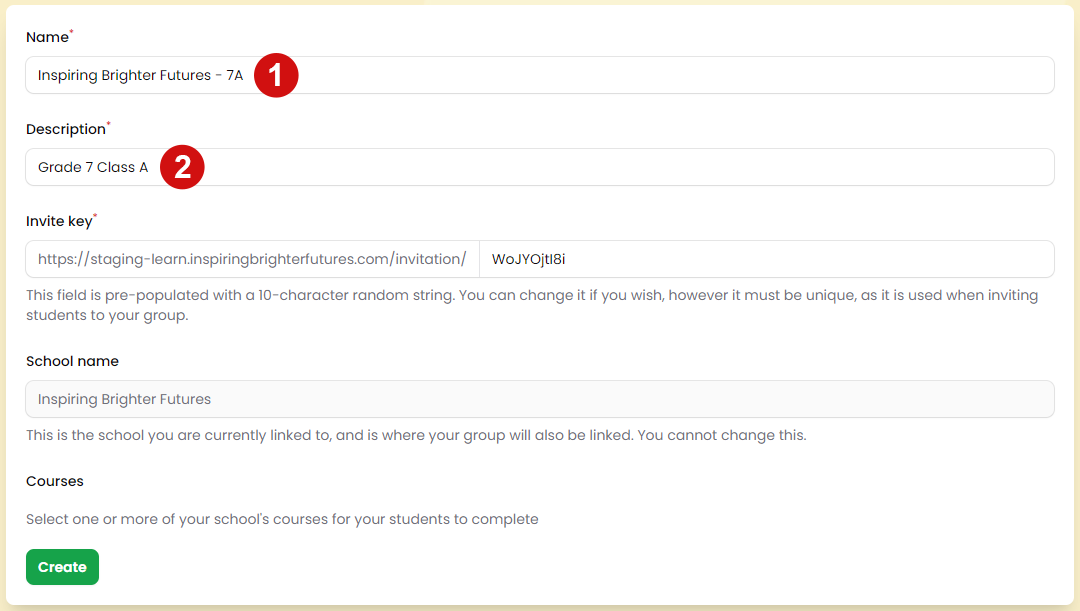Click the pre-populated random string help text
Image resolution: width=1080 pixels, height=611 pixels.
(x=532, y=305)
